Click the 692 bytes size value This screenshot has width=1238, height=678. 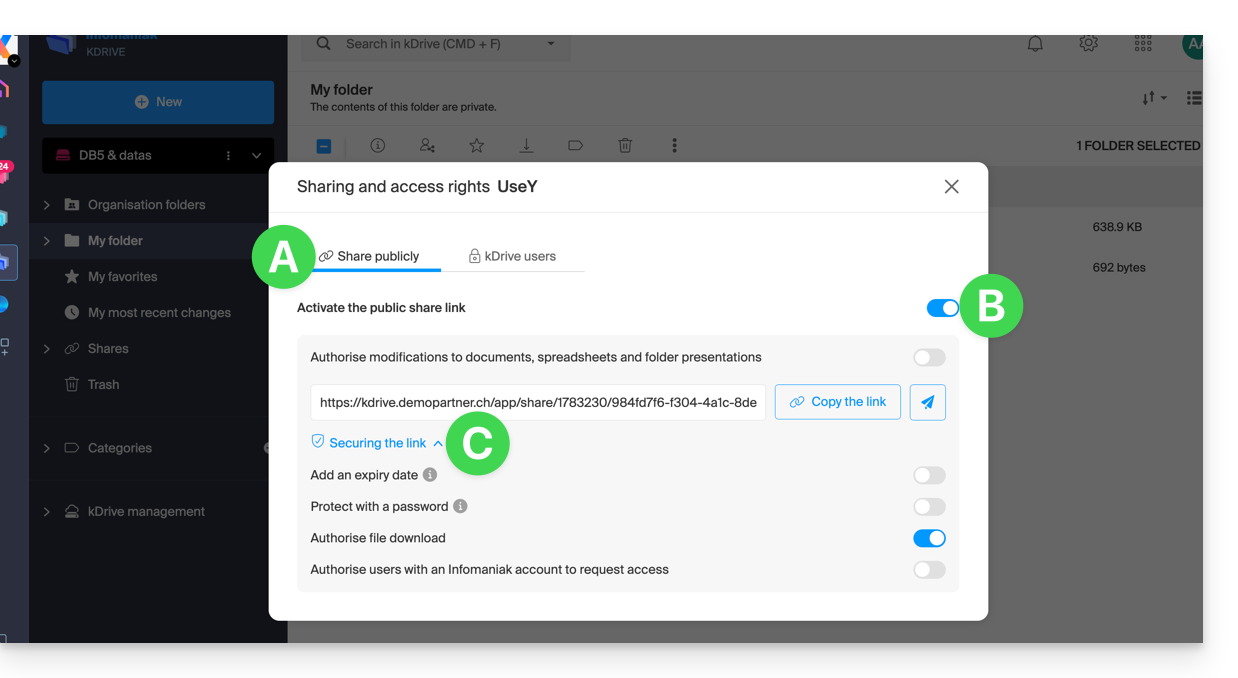(x=1119, y=268)
